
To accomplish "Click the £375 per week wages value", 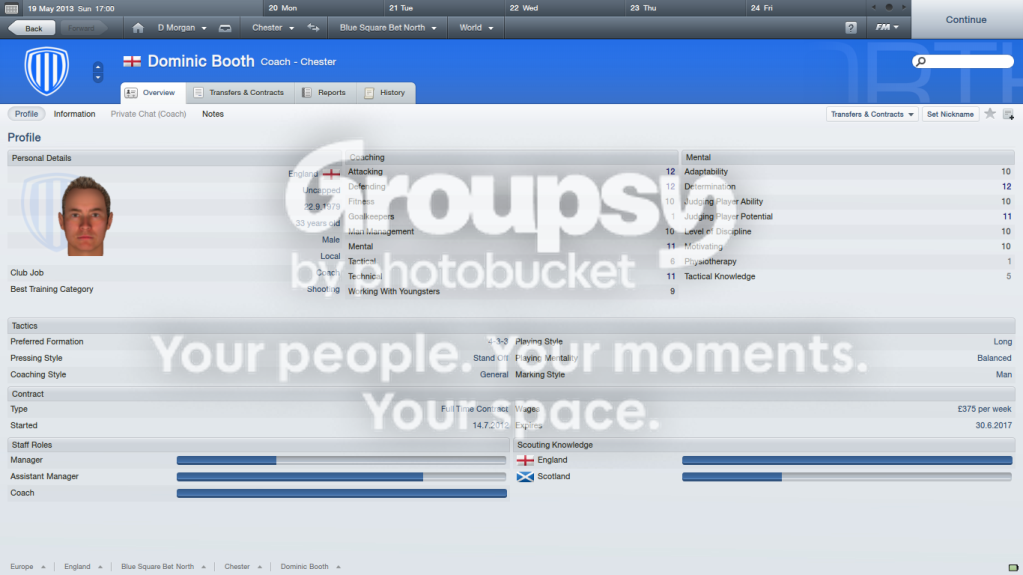I will [x=984, y=409].
